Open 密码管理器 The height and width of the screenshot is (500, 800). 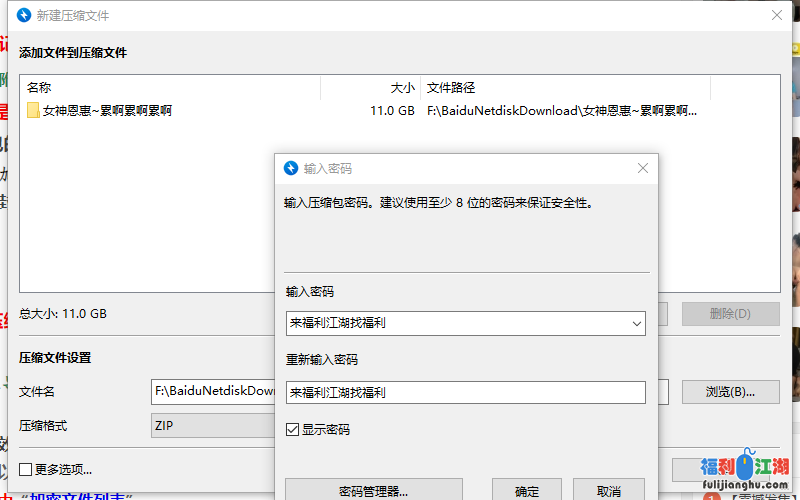click(374, 491)
